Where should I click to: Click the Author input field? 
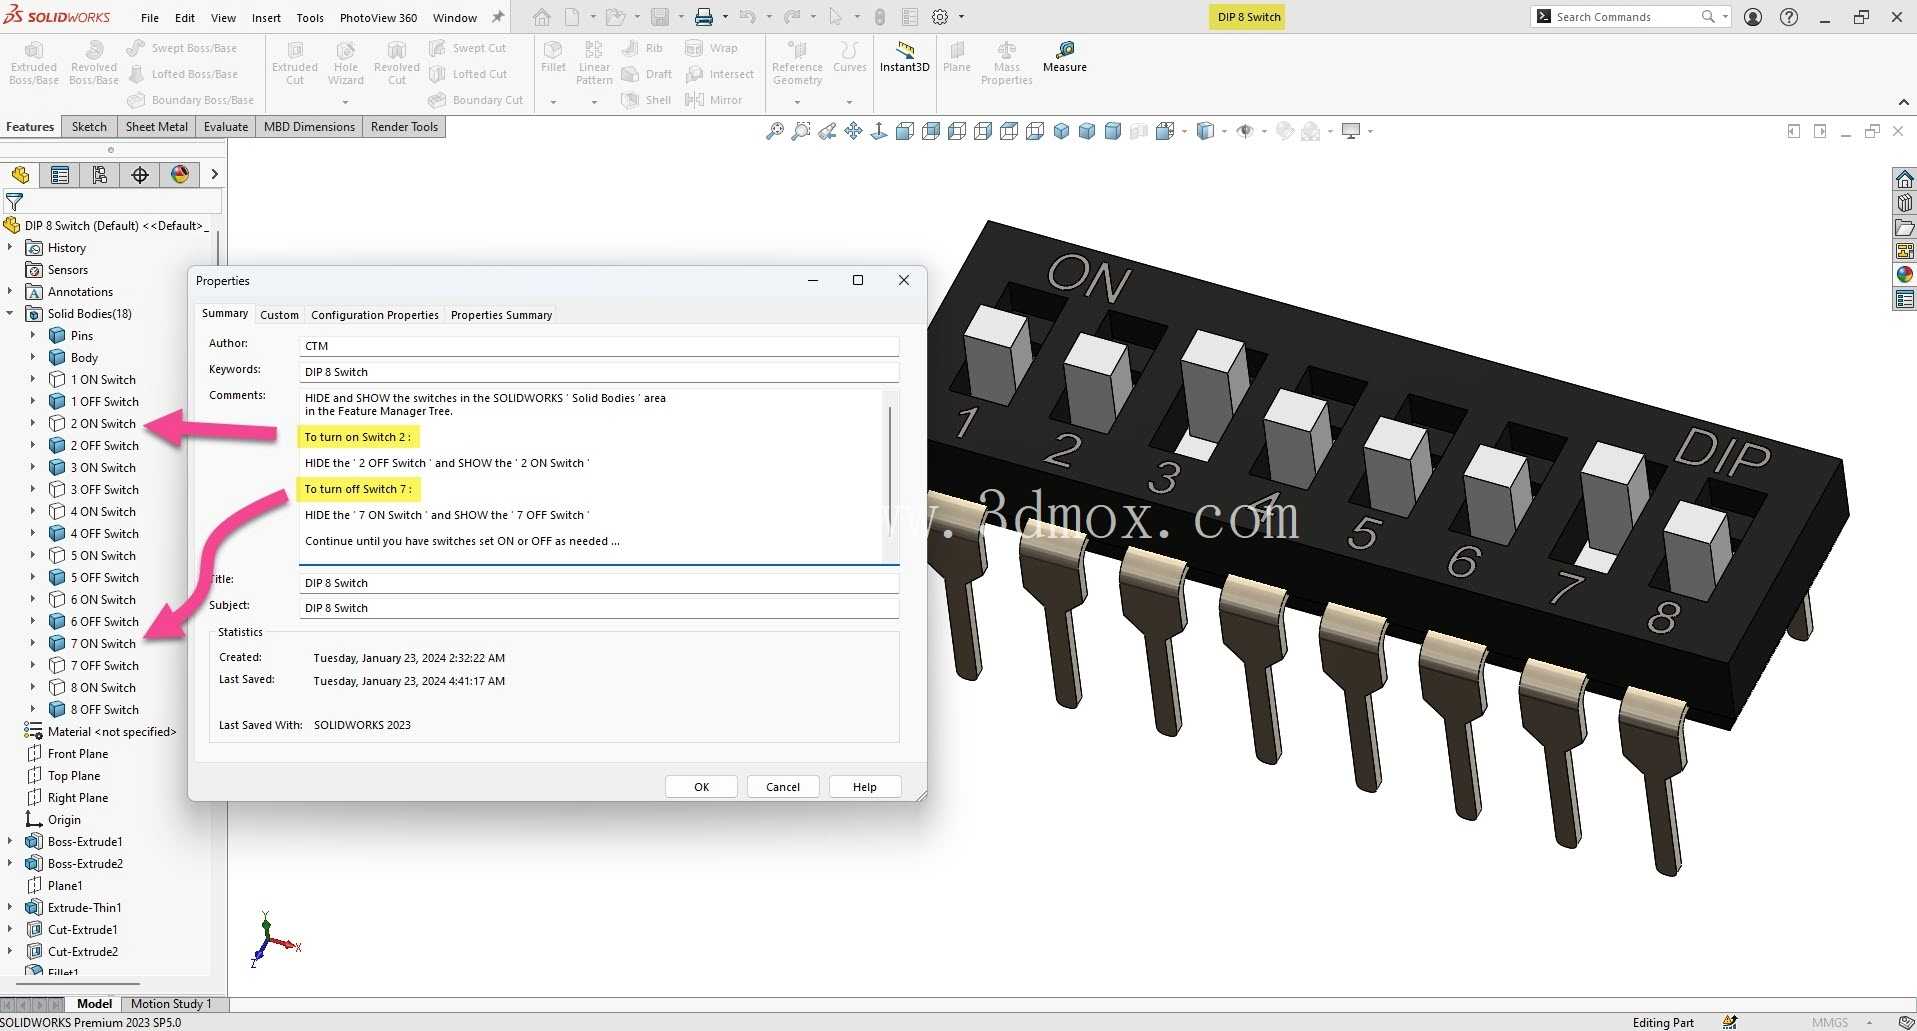pos(599,346)
